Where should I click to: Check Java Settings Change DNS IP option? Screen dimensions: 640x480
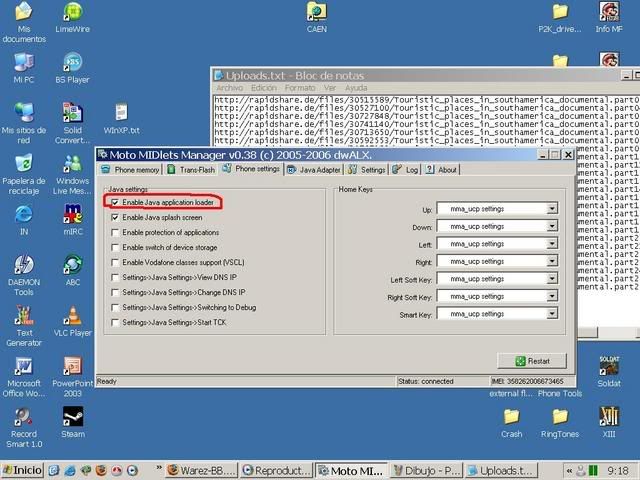click(x=115, y=293)
